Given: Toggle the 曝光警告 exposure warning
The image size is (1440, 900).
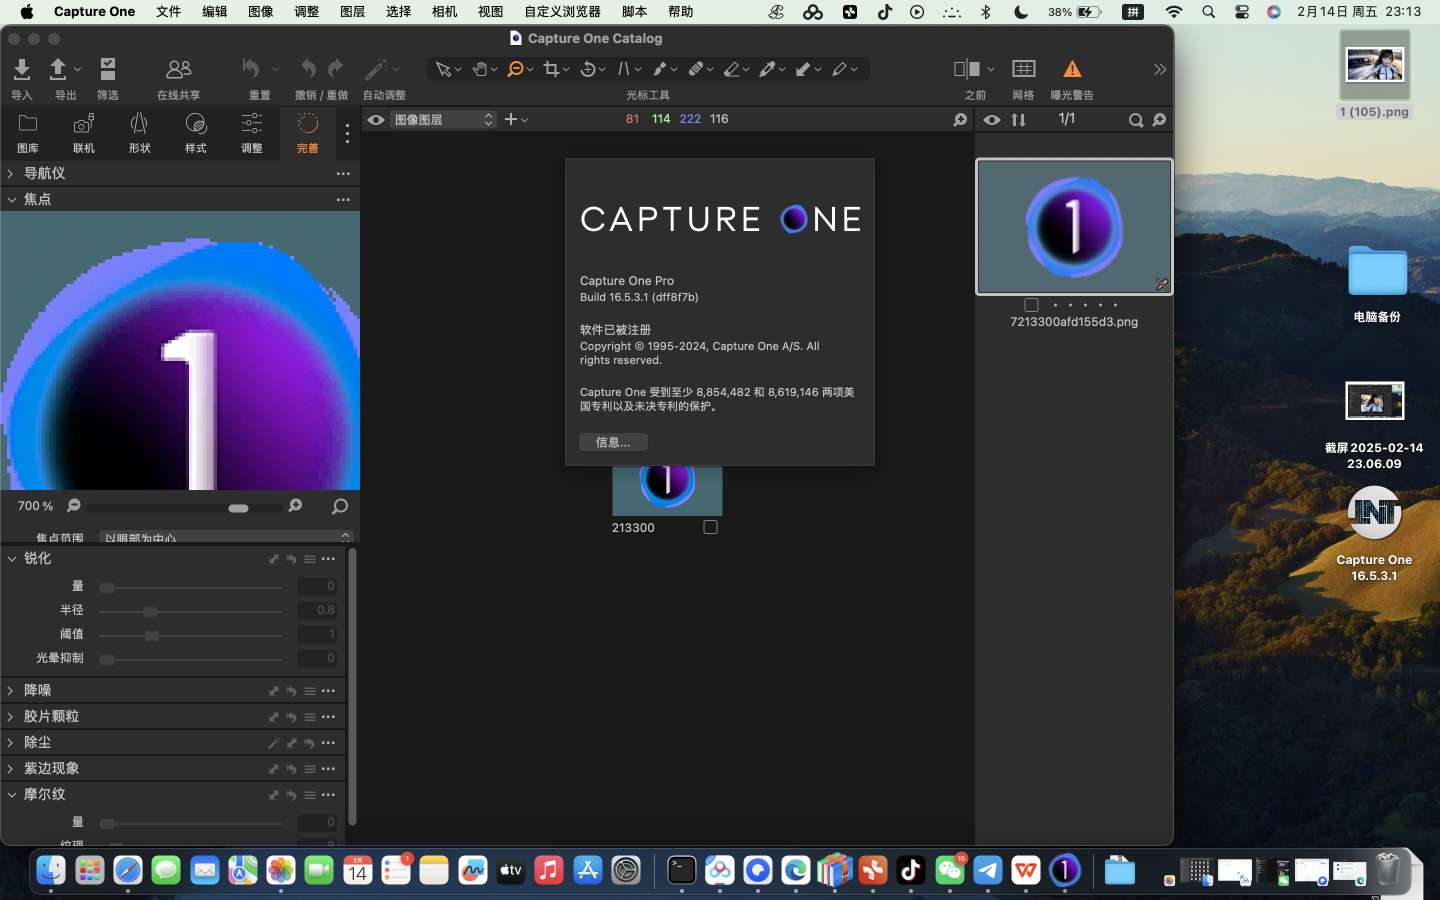Looking at the screenshot, I should (1072, 69).
